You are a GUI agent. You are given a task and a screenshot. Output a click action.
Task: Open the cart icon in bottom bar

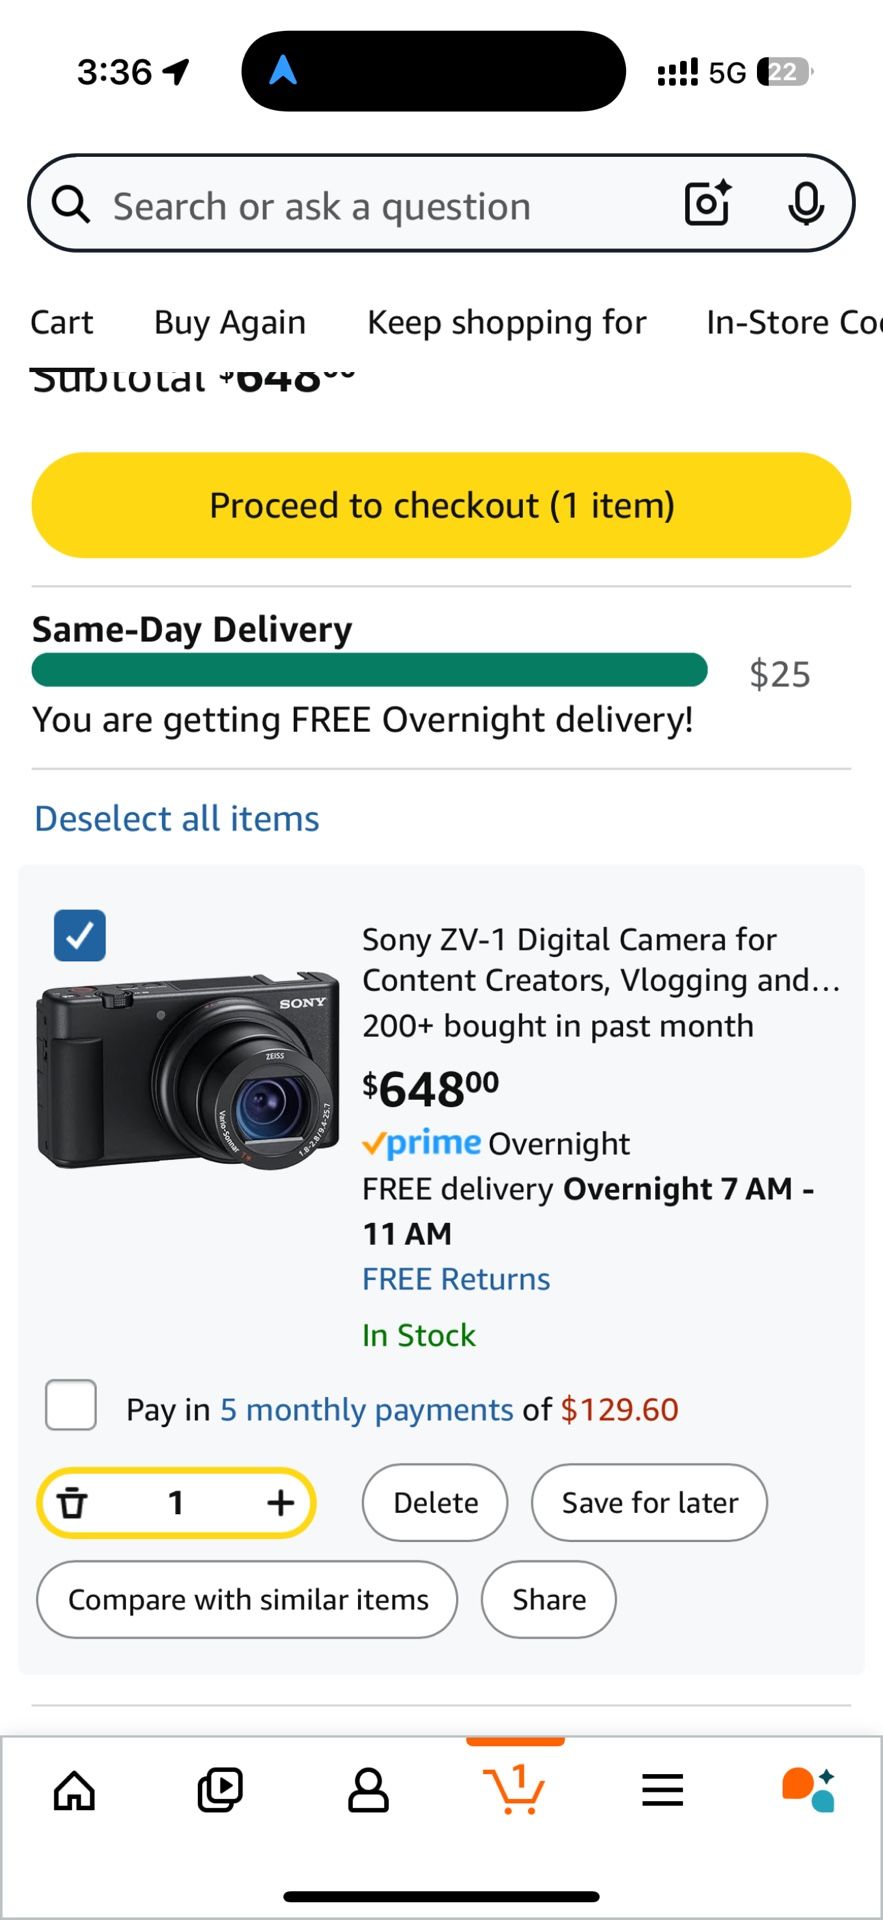(514, 1790)
